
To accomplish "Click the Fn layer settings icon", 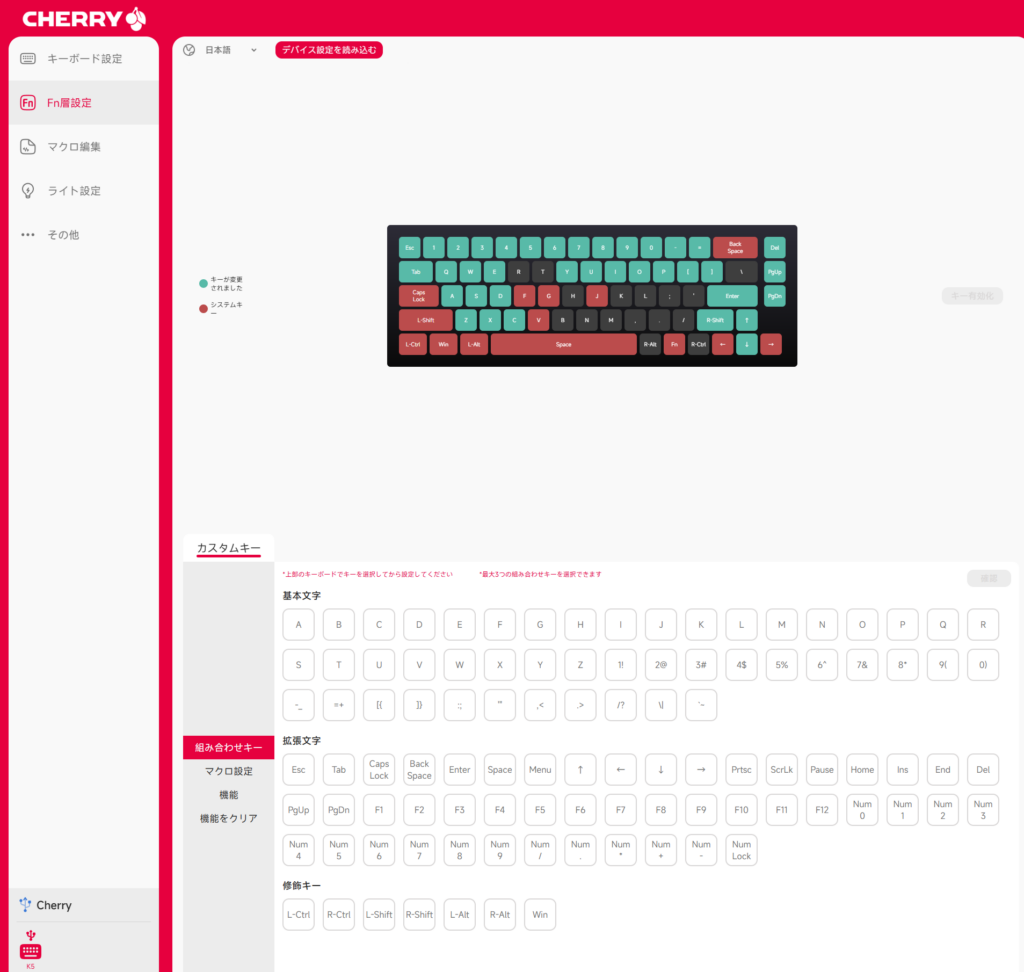I will 28,103.
